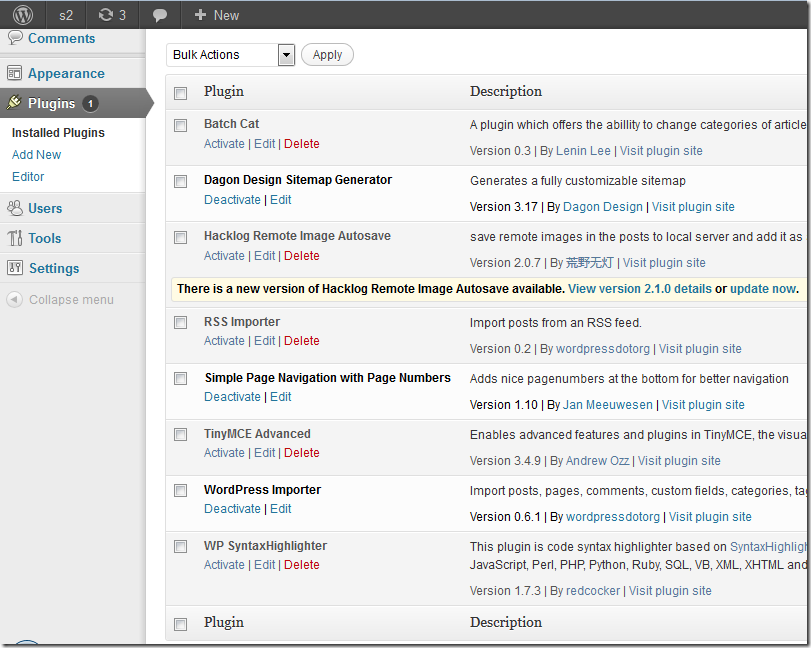This screenshot has width=811, height=648.
Task: Open the Settings menu
Action: point(54,268)
